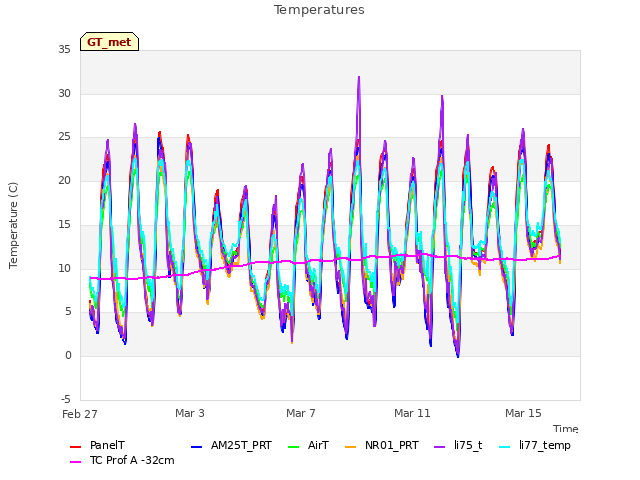The width and height of the screenshot is (640, 480).
Task: Toggle the NR01_PRT legend entry
Action: (382, 445)
